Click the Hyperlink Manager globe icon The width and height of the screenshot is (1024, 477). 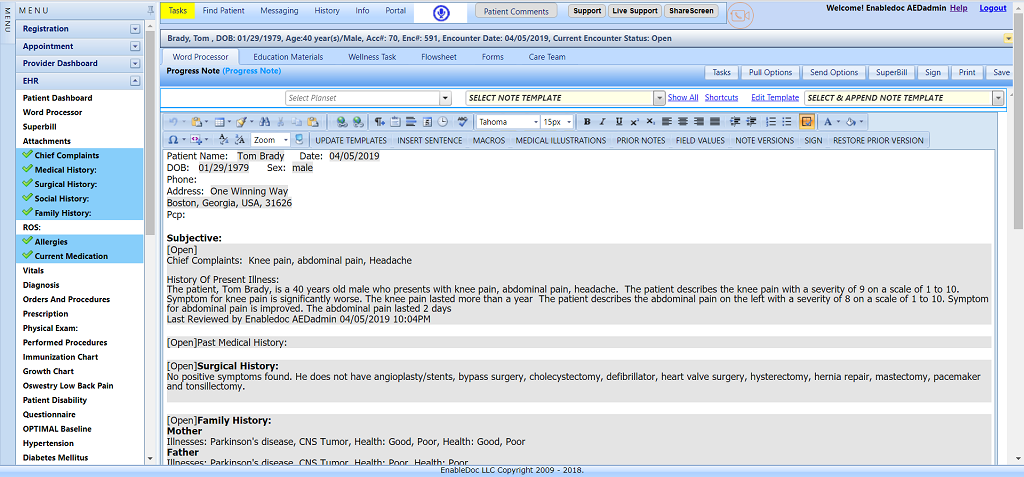point(342,122)
